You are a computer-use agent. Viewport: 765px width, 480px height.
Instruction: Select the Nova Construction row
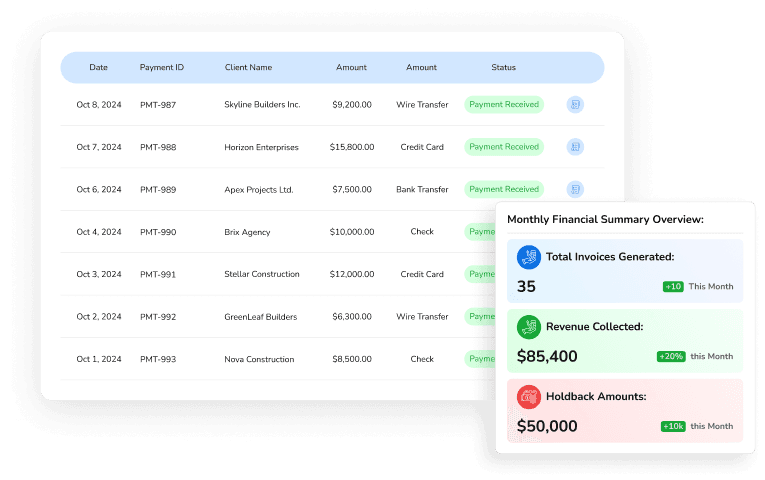pos(259,359)
